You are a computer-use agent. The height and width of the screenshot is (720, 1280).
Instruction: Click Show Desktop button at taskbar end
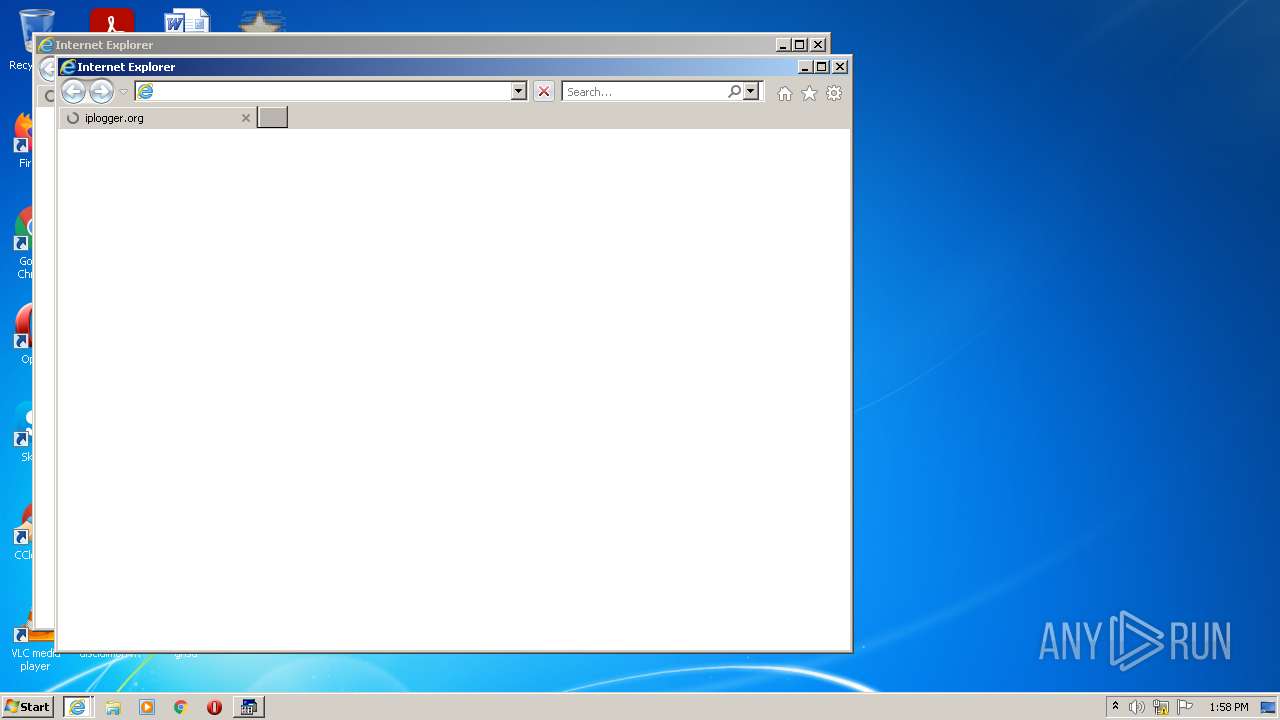[x=1268, y=707]
